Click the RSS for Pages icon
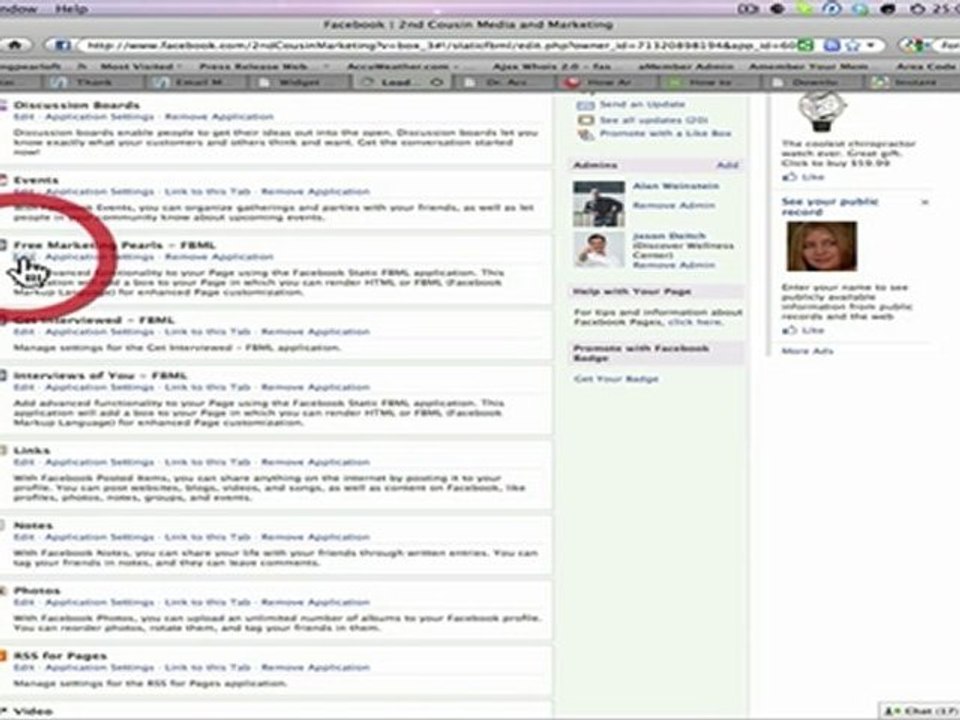The width and height of the screenshot is (960, 720). [x=3, y=656]
